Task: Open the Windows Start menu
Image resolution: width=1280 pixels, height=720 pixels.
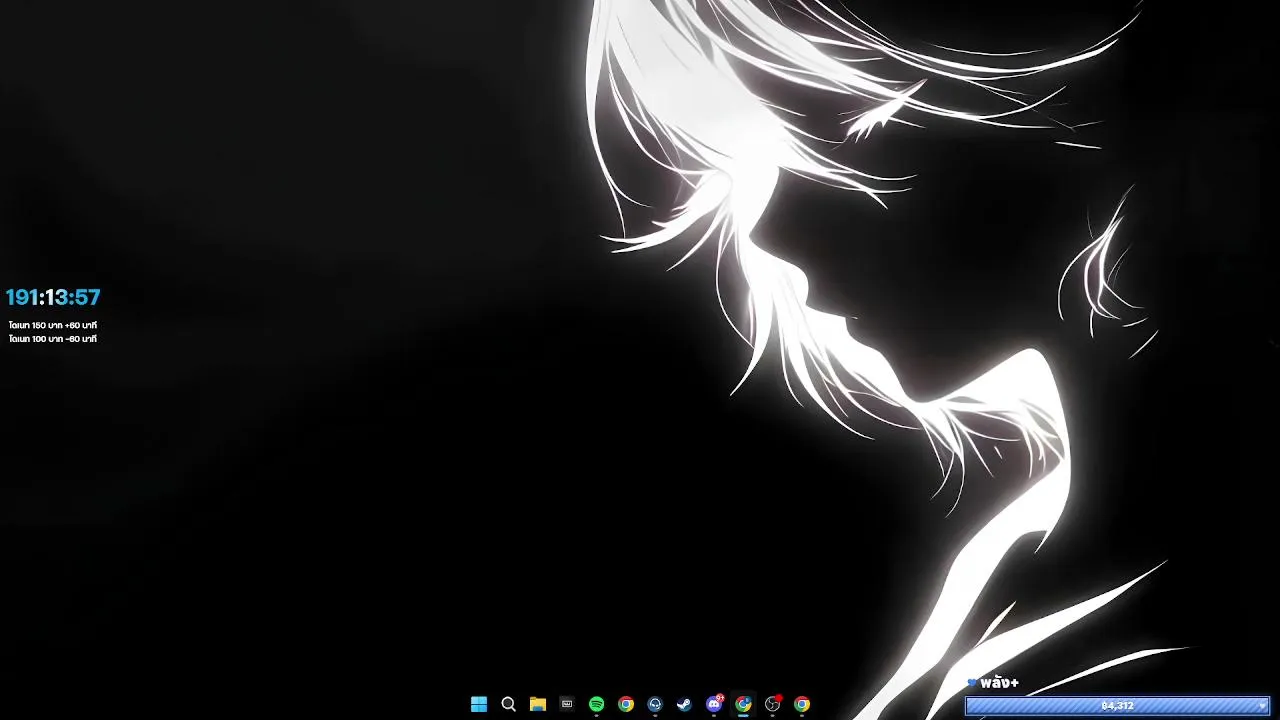Action: pos(479,704)
